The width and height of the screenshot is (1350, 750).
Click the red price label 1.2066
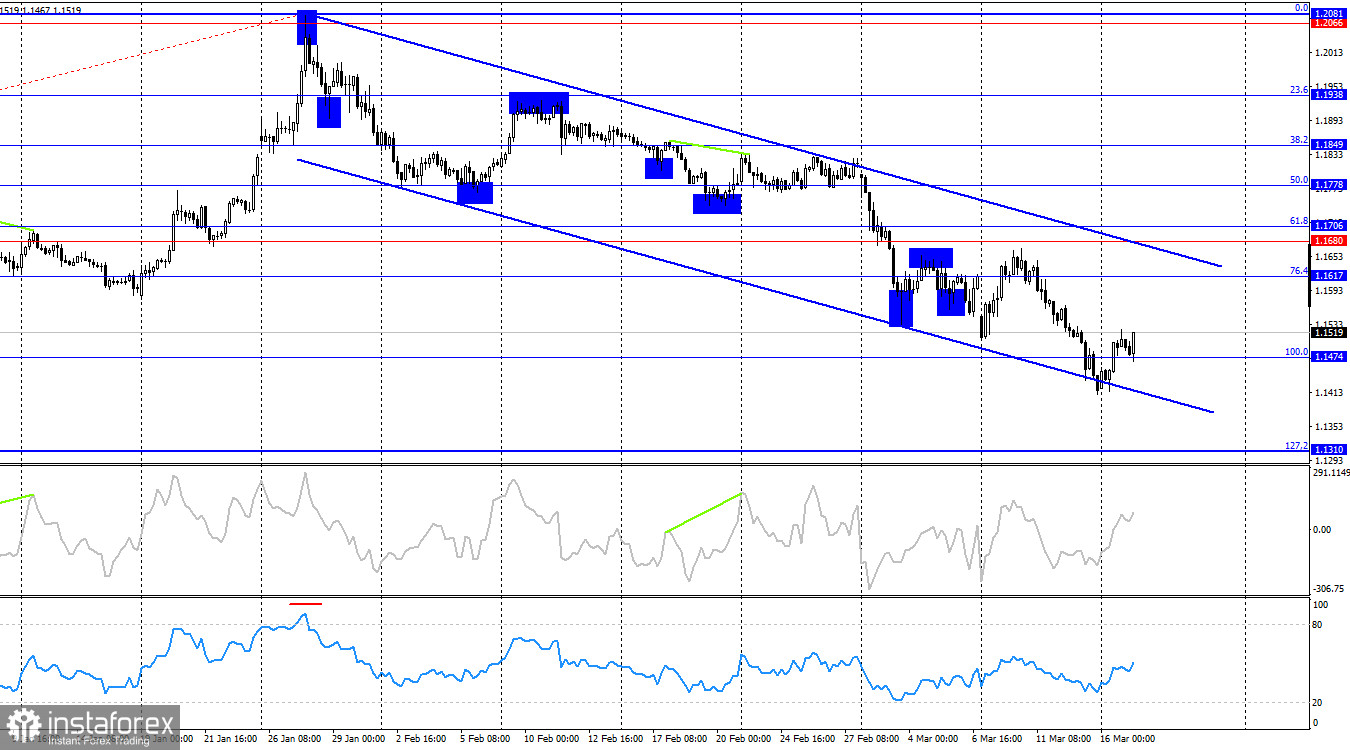(x=1328, y=22)
